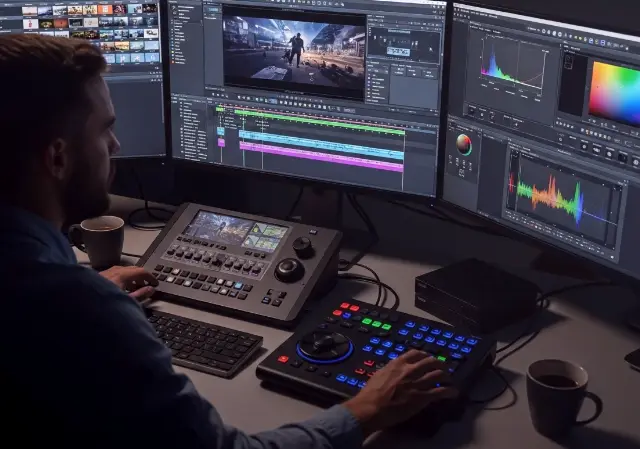This screenshot has width=640, height=449.
Task: Pick a color in the rainbow spectrum panel
Action: coord(614,93)
